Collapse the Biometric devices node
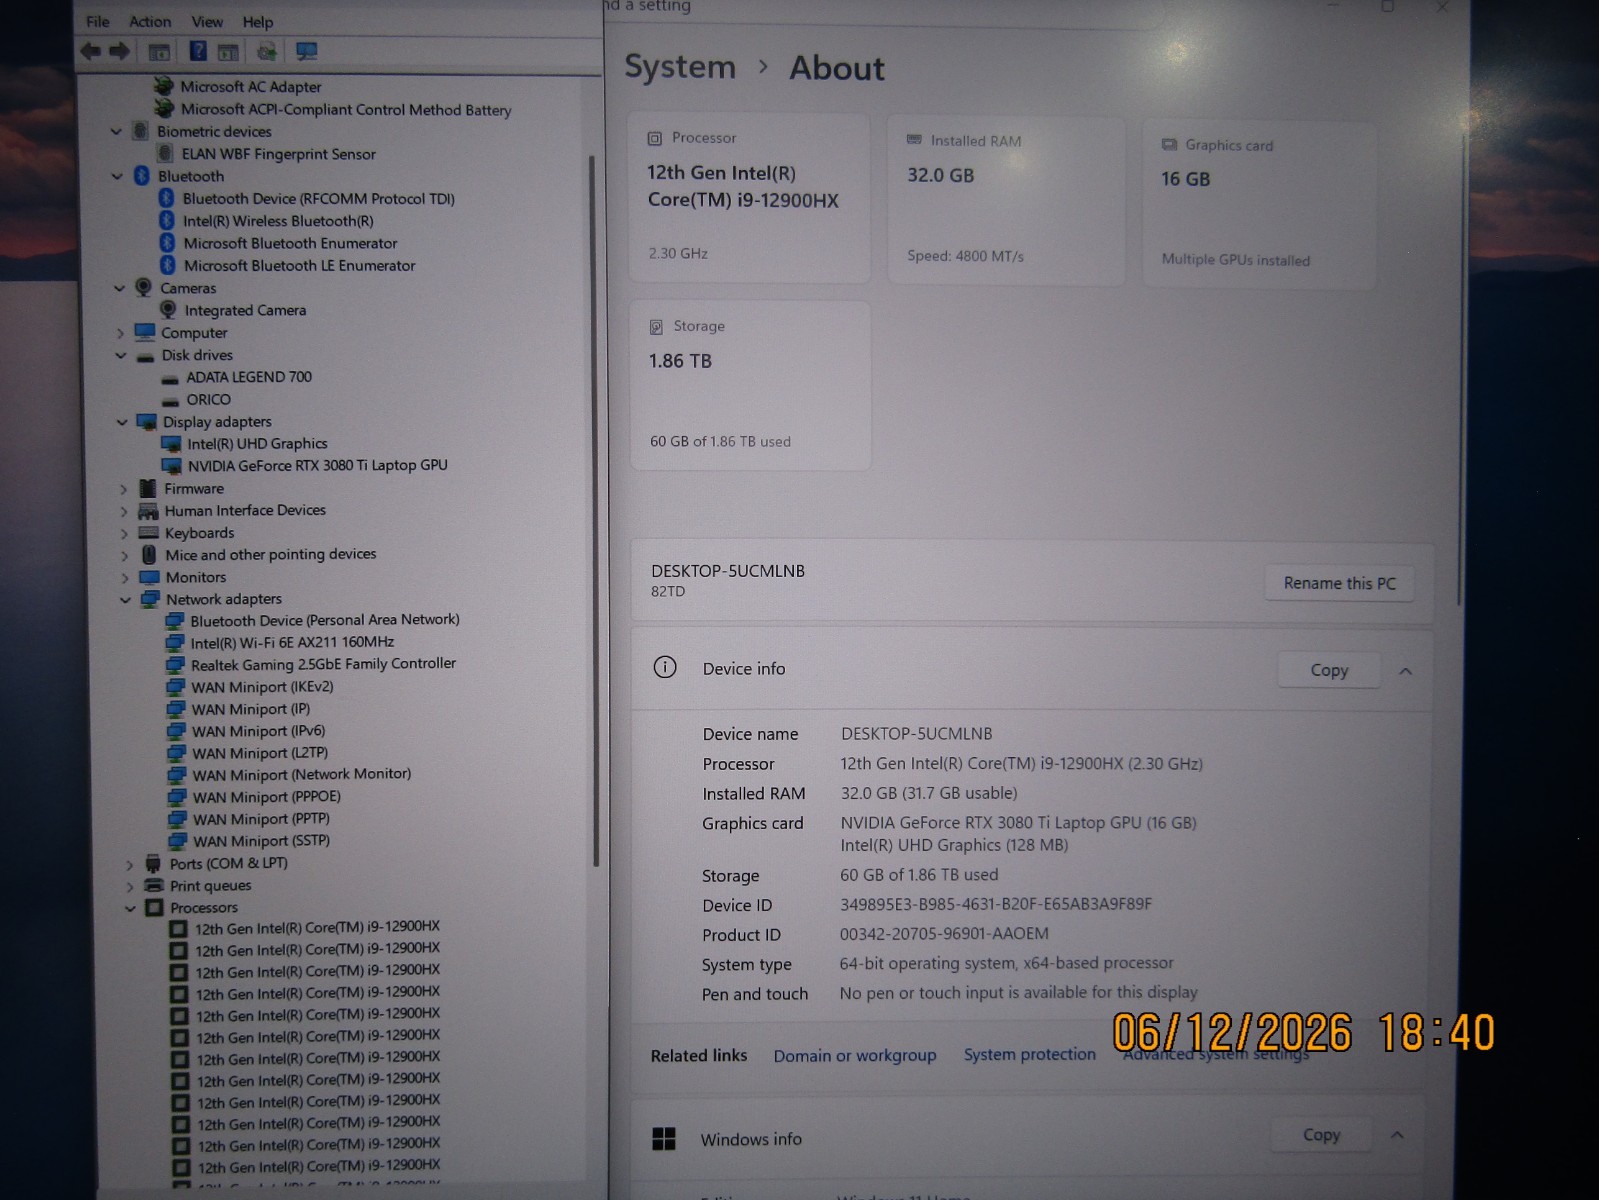 (x=116, y=131)
